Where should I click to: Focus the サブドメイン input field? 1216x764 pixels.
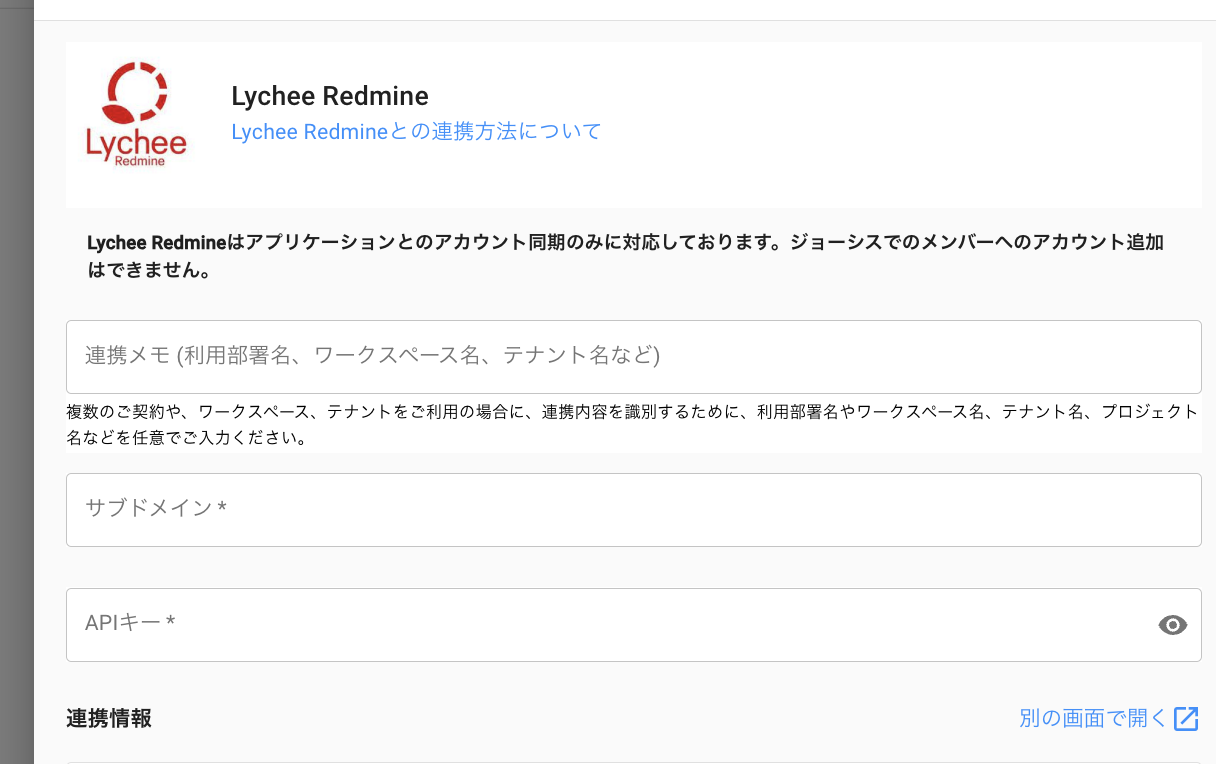pos(633,509)
